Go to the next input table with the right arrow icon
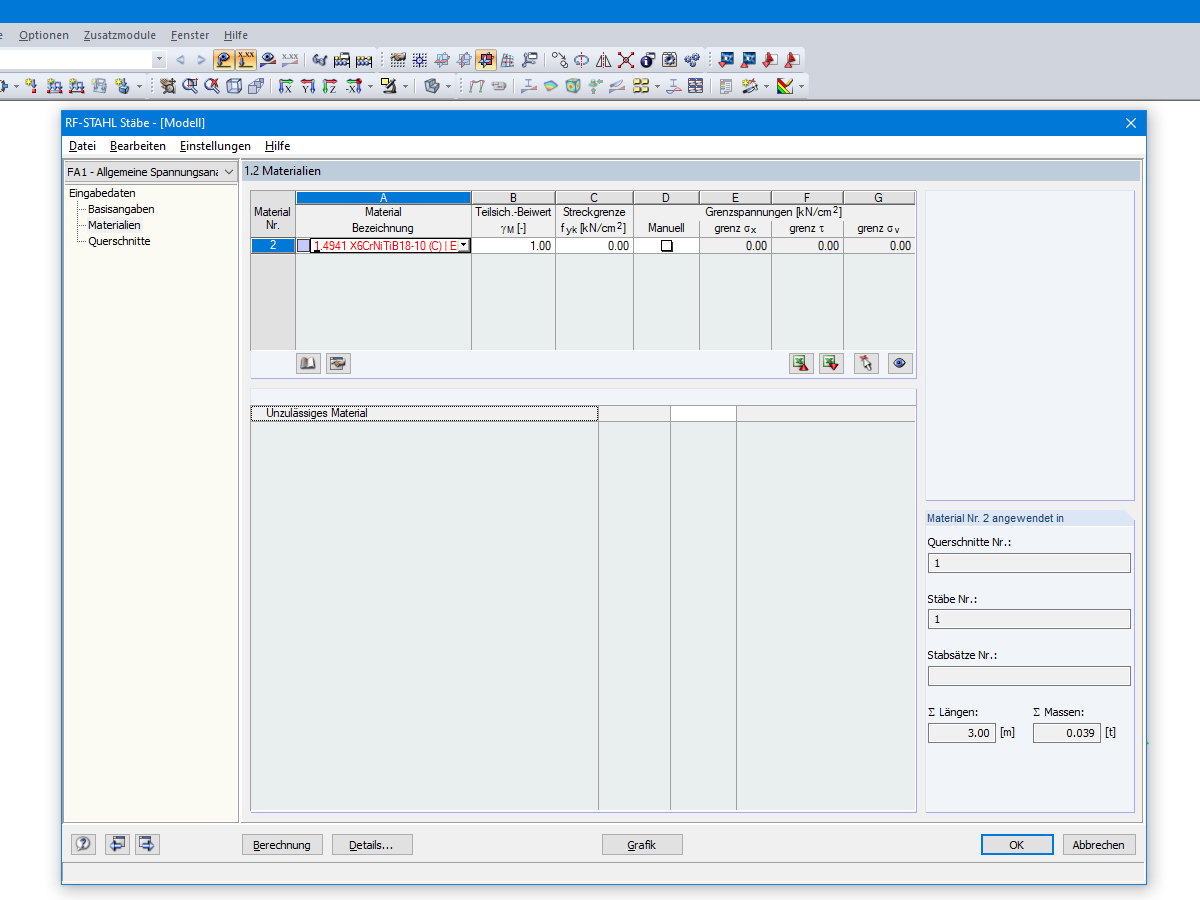Screen dimensions: 1200x900 click(148, 844)
